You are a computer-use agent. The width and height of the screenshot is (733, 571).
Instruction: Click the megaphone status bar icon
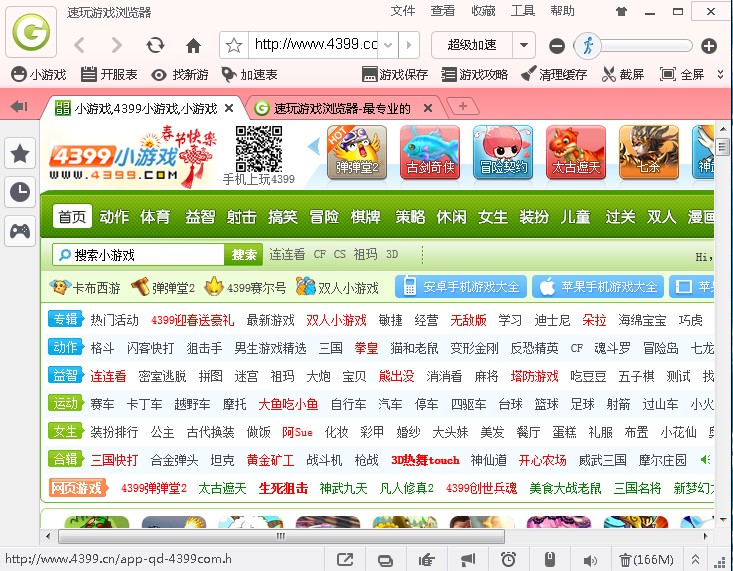(468, 559)
